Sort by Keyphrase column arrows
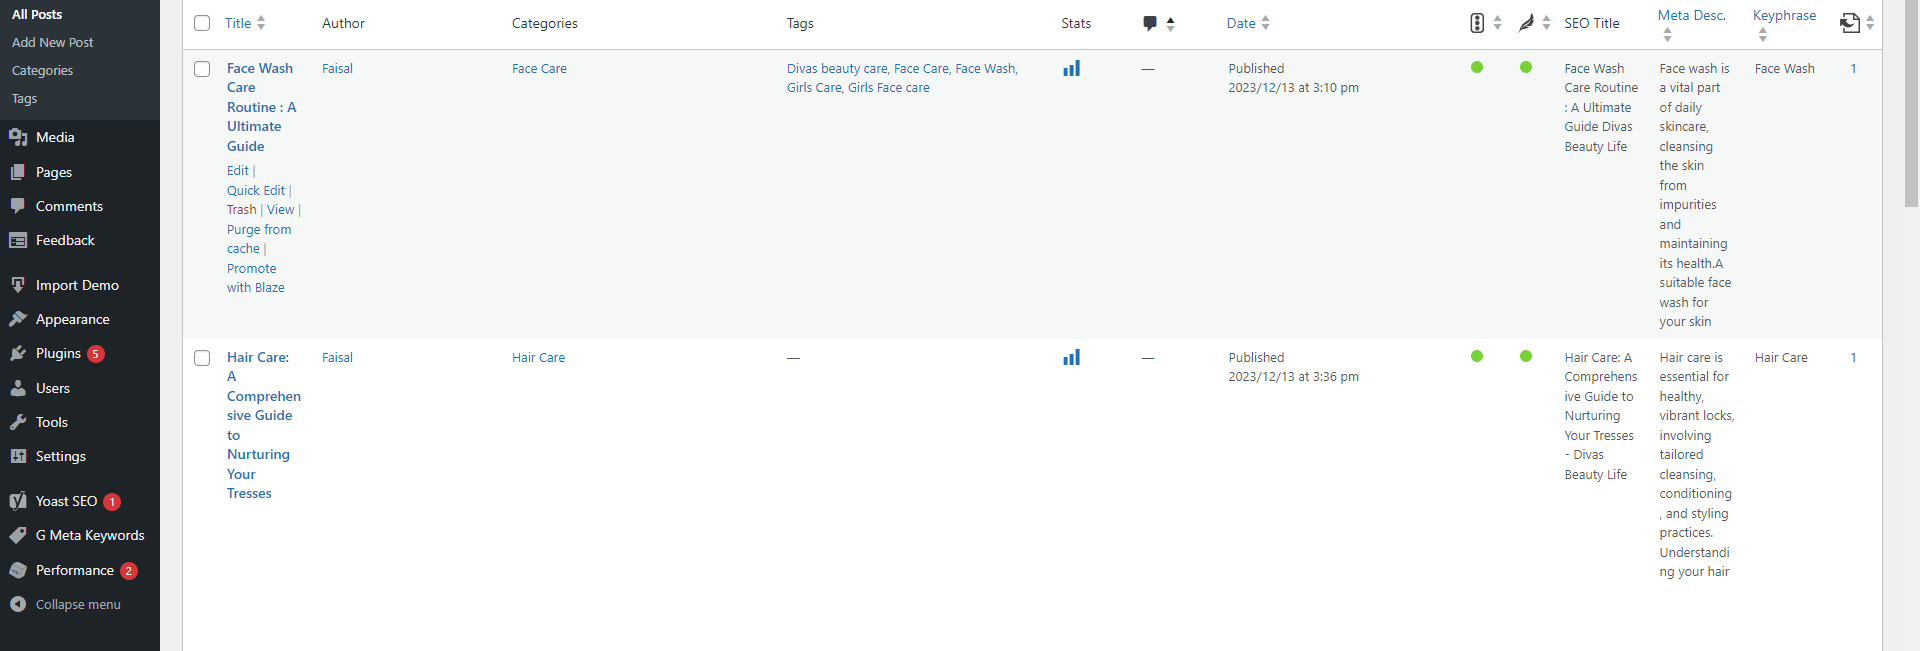Viewport: 1920px width, 651px height. [x=1762, y=34]
